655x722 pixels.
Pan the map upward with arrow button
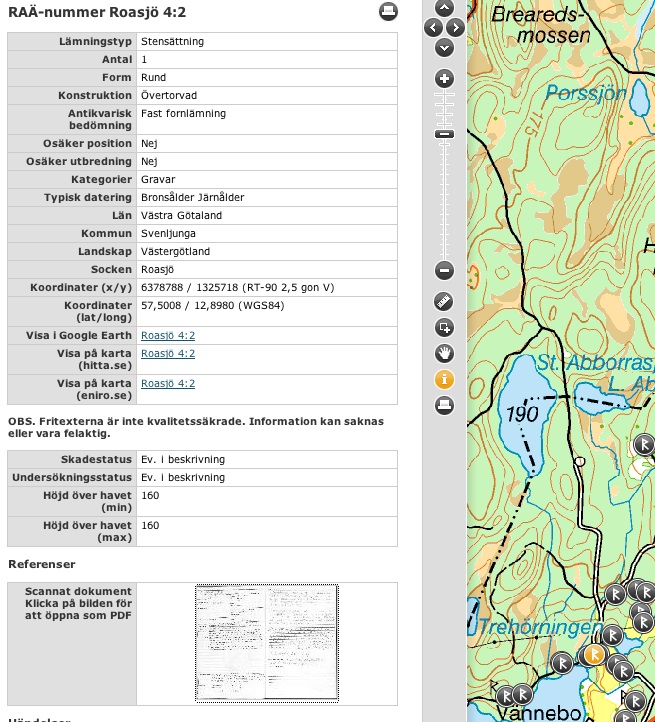[x=445, y=8]
